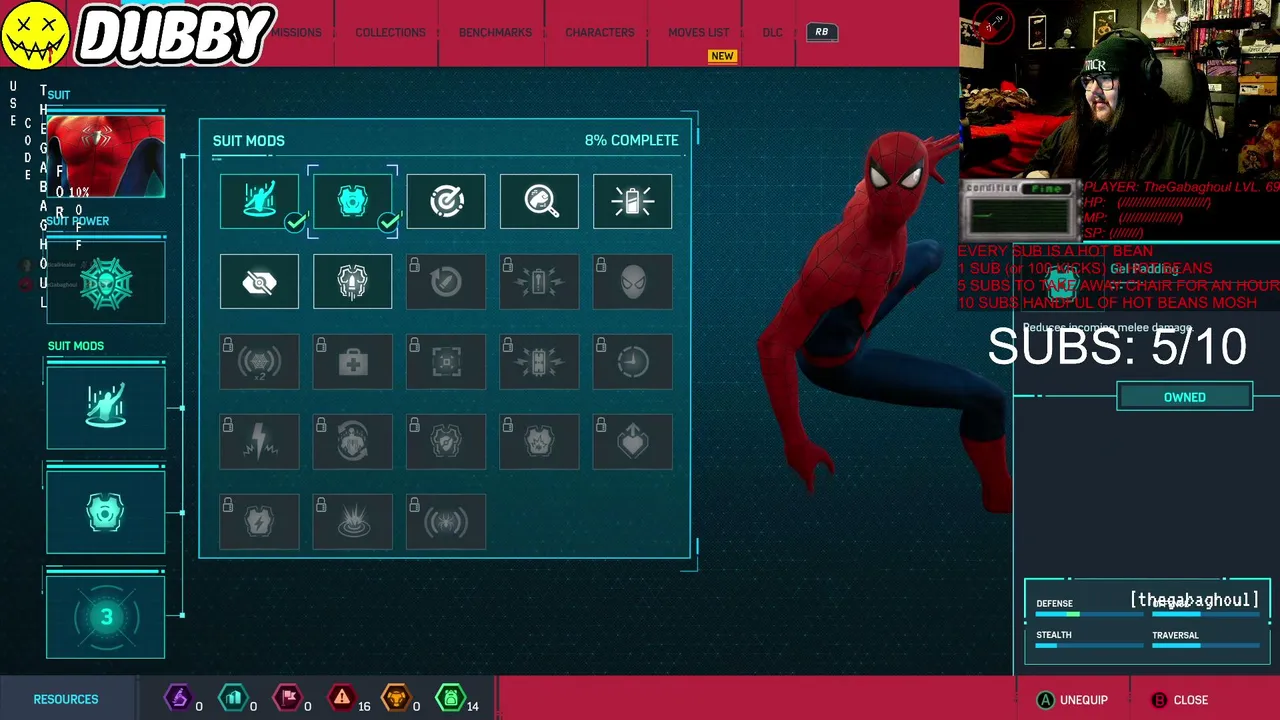Click the locked armor with shield emblem mod

[x=446, y=441]
